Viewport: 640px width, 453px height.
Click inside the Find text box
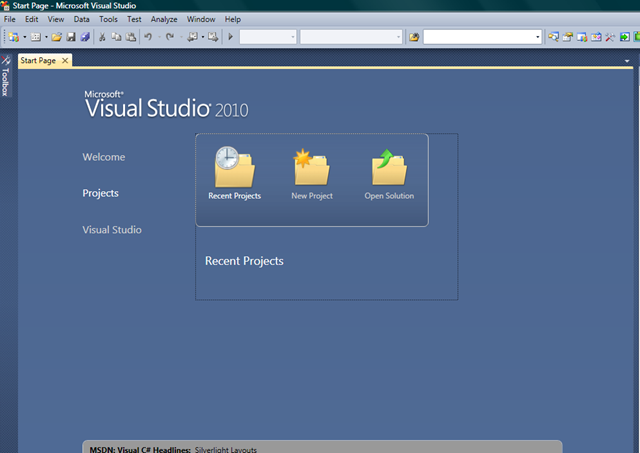coord(478,37)
